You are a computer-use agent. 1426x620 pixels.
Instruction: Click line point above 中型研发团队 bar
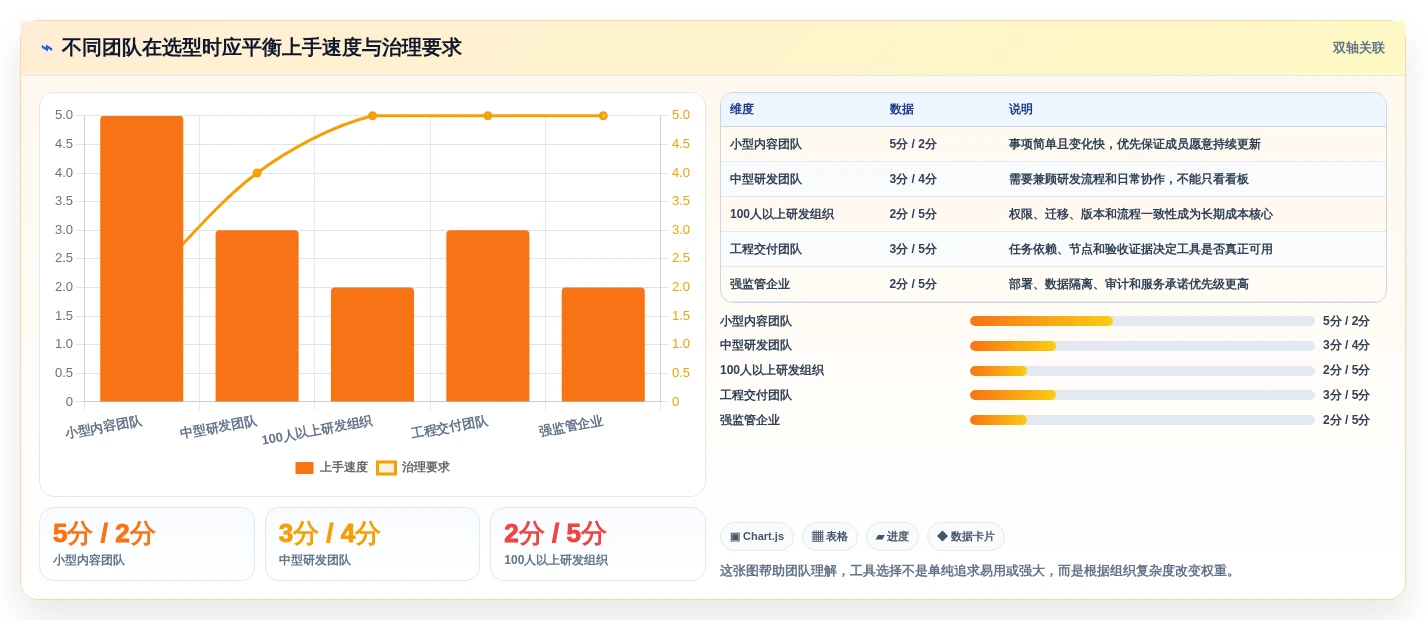pos(257,173)
